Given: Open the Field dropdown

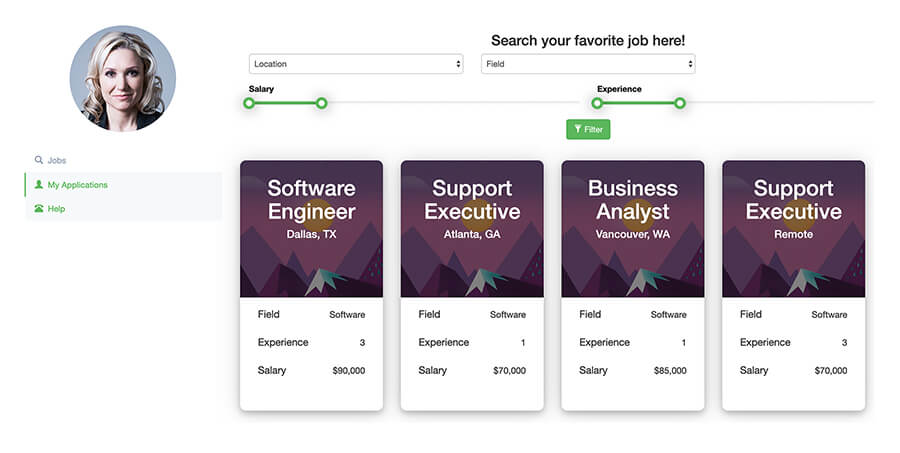Looking at the screenshot, I should coord(588,64).
